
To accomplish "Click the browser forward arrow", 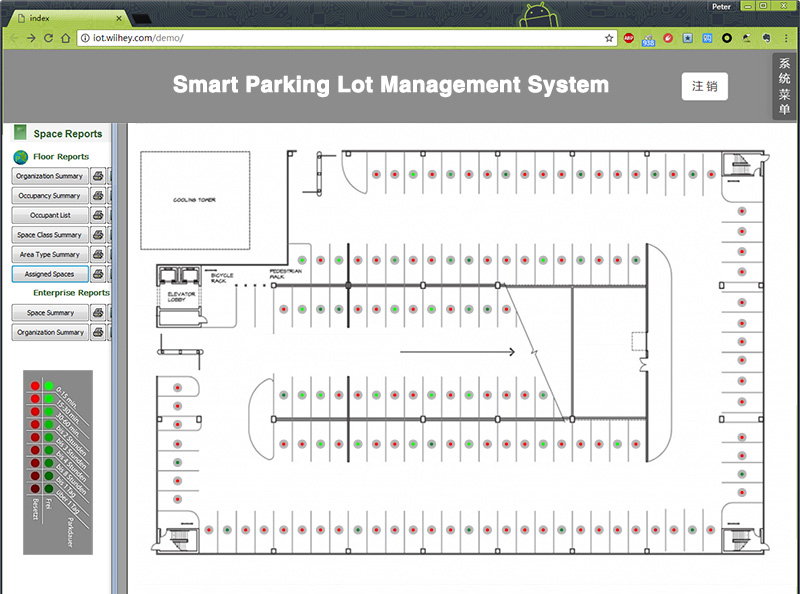I will click(31, 38).
